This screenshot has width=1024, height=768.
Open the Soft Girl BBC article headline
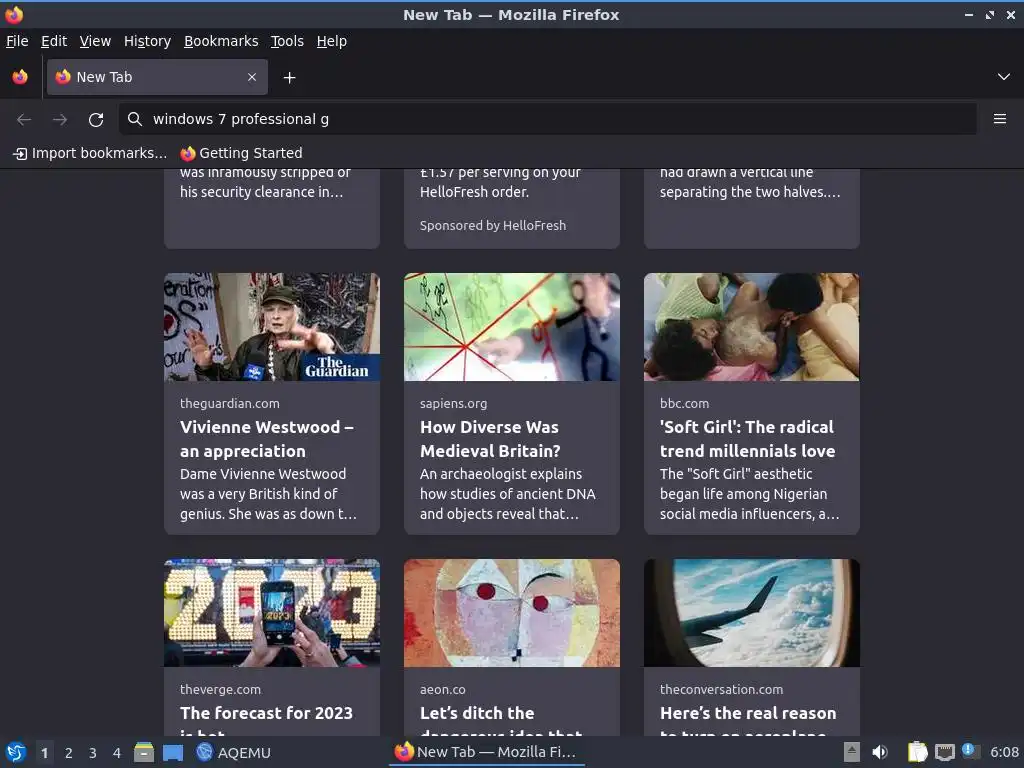[747, 439]
